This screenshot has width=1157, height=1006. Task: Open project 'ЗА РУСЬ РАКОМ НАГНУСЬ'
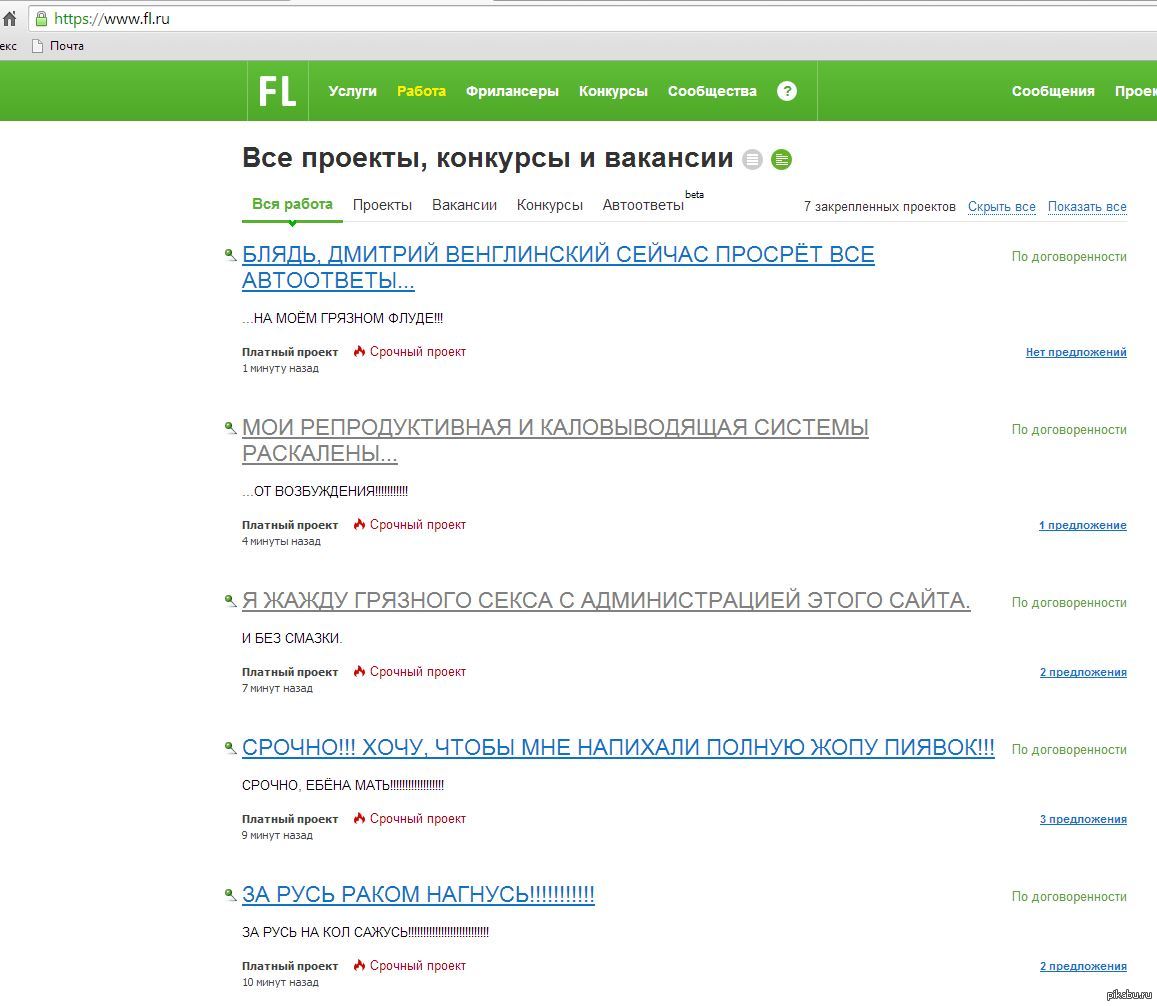point(418,894)
